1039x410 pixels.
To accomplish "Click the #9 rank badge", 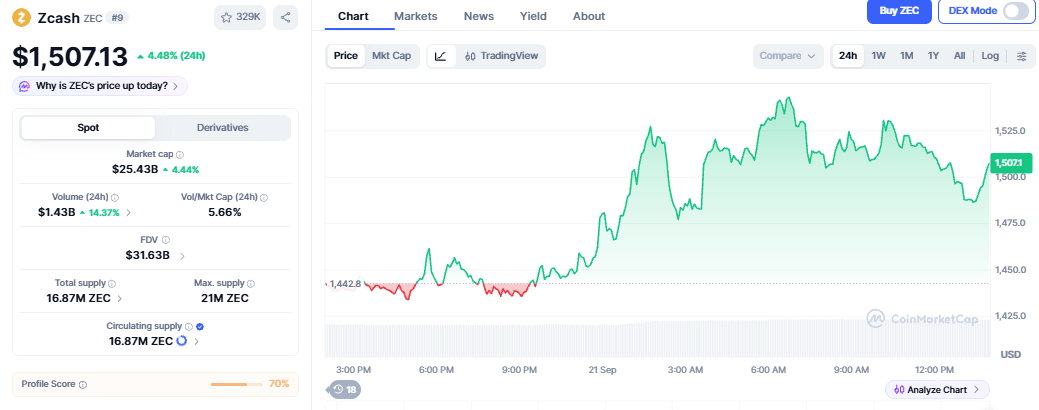I will tap(117, 18).
